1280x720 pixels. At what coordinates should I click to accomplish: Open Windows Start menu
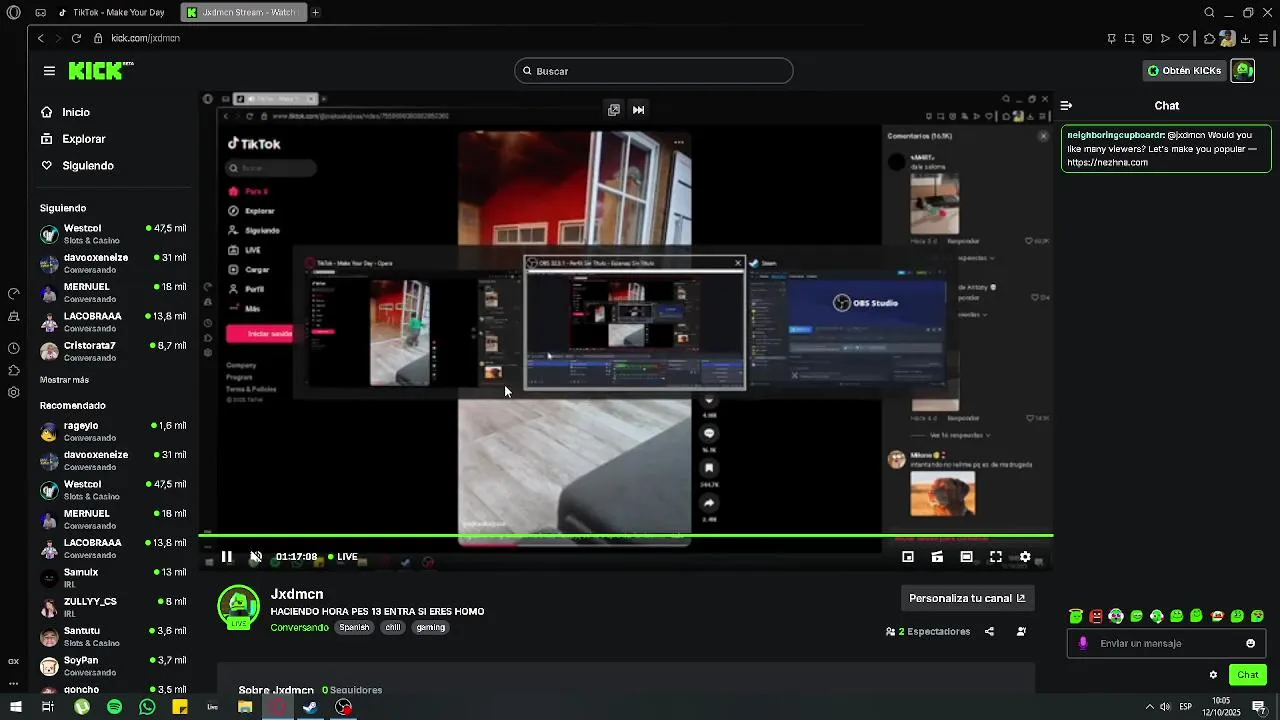pos(15,707)
